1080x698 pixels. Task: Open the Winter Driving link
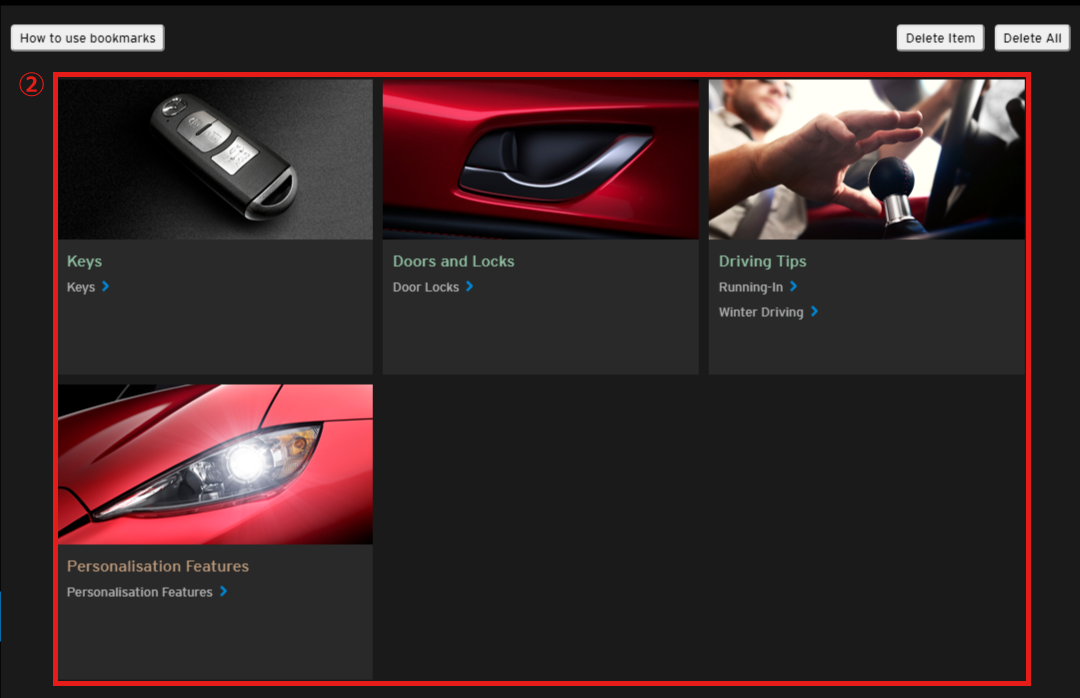760,312
